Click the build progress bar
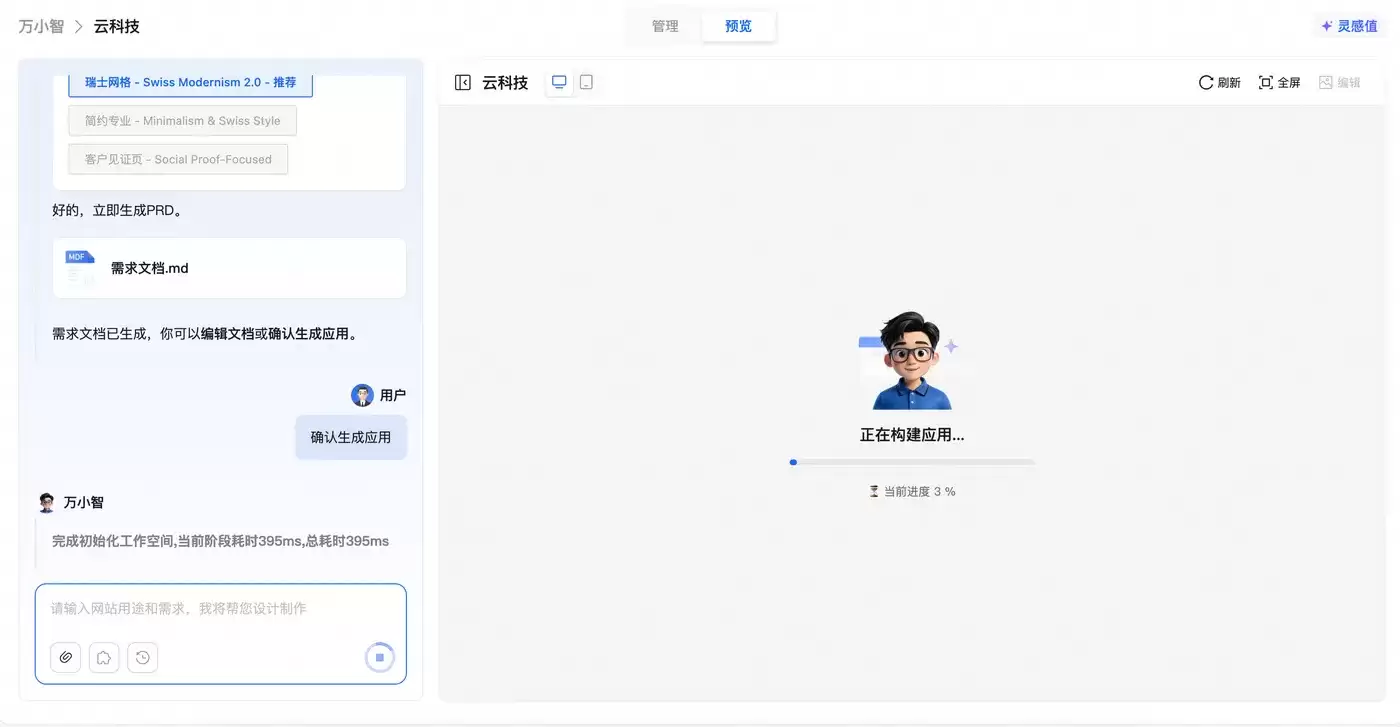This screenshot has height=727, width=1400. [x=912, y=462]
